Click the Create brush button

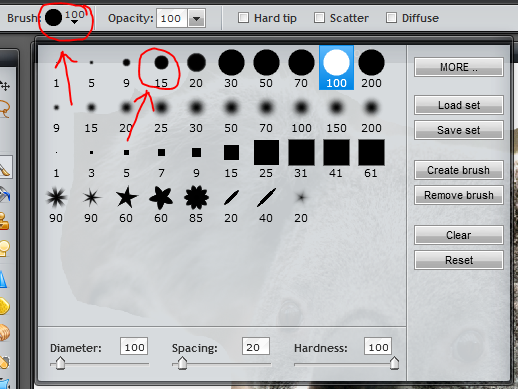pyautogui.click(x=459, y=170)
